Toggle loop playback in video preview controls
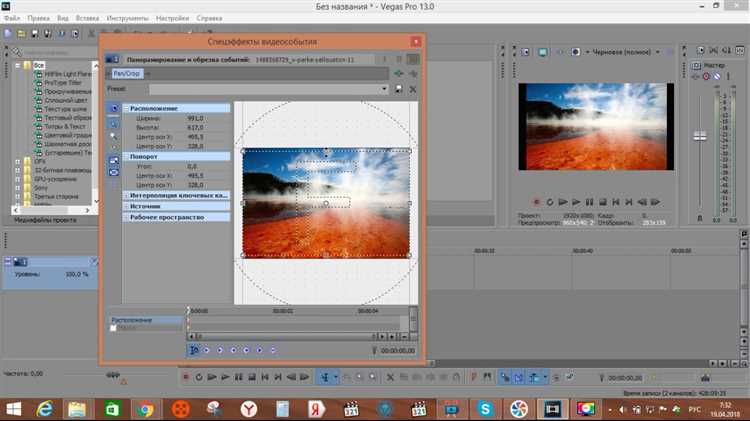 [x=550, y=202]
